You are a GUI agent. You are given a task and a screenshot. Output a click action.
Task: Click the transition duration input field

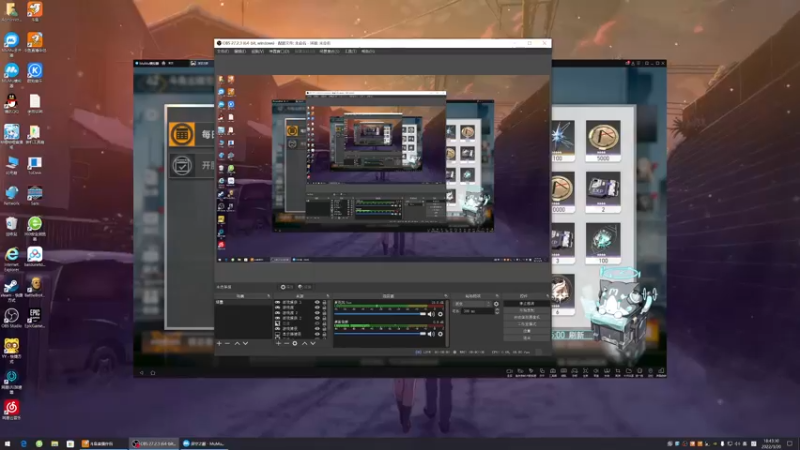click(x=477, y=311)
